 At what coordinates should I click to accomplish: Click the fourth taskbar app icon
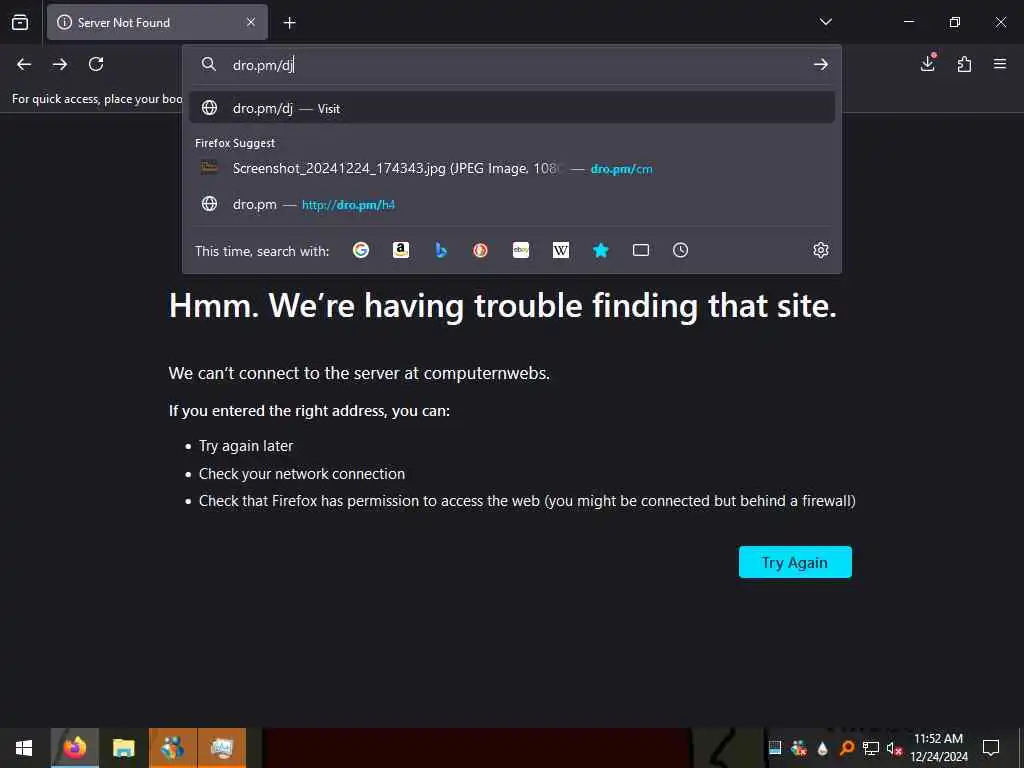coord(222,748)
